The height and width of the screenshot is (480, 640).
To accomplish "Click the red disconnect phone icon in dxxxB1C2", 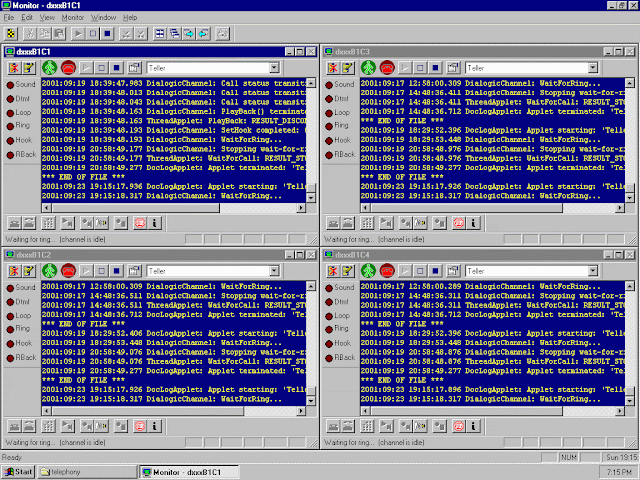I will [140, 426].
